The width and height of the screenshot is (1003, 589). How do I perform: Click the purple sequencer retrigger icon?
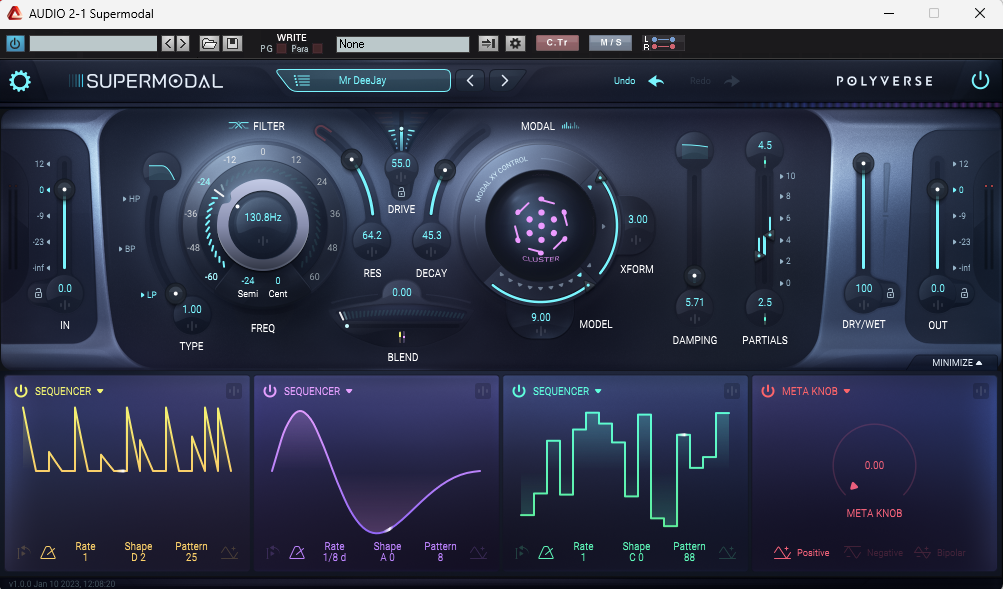coord(272,552)
